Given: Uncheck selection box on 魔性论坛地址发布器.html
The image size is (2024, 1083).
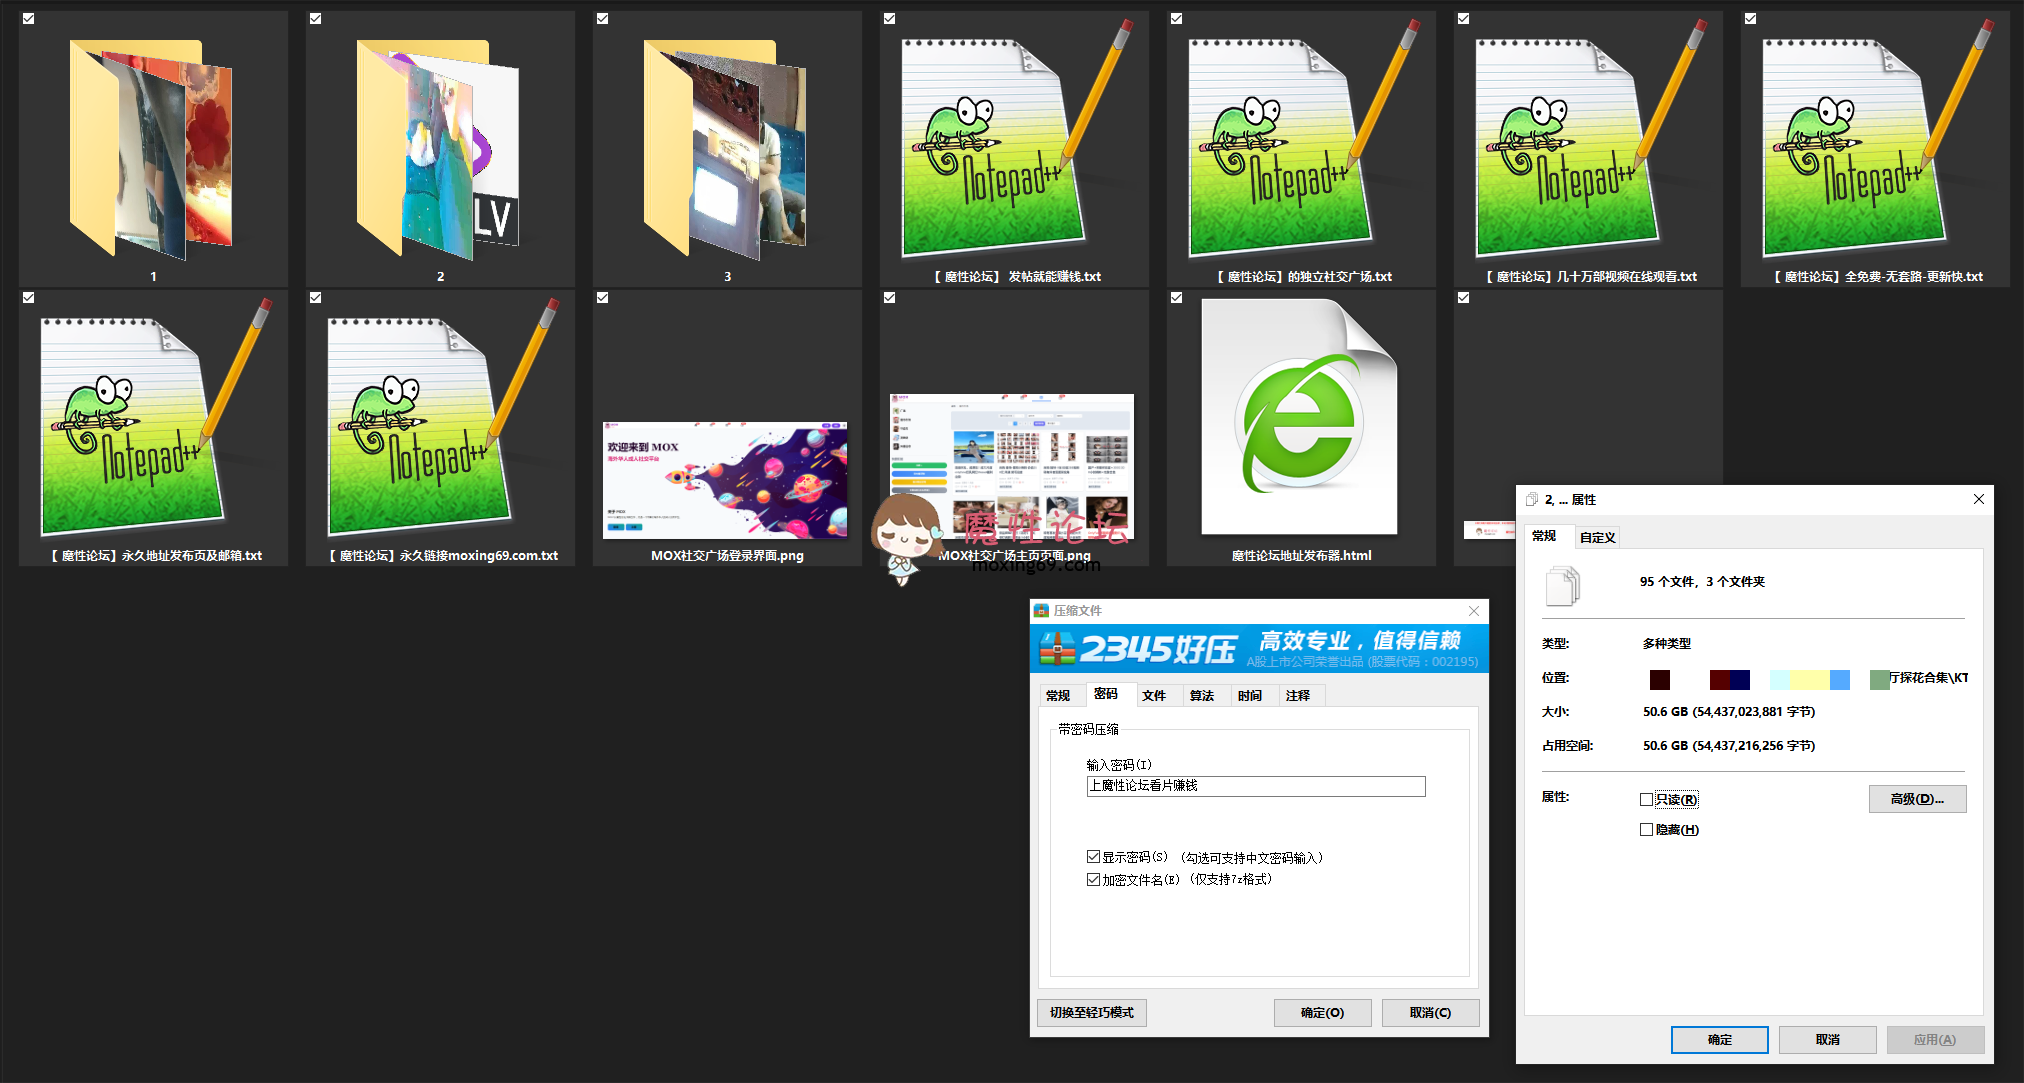Looking at the screenshot, I should click(x=1177, y=298).
